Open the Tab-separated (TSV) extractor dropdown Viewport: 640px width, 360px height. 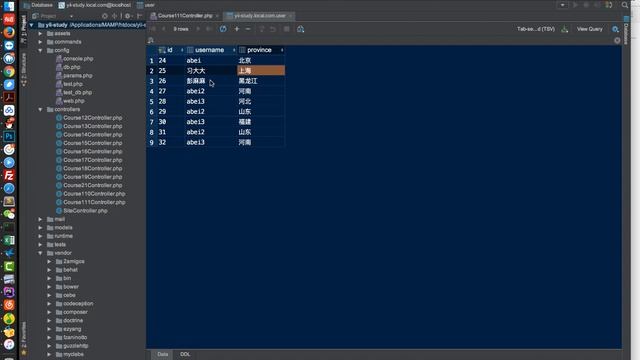click(536, 29)
